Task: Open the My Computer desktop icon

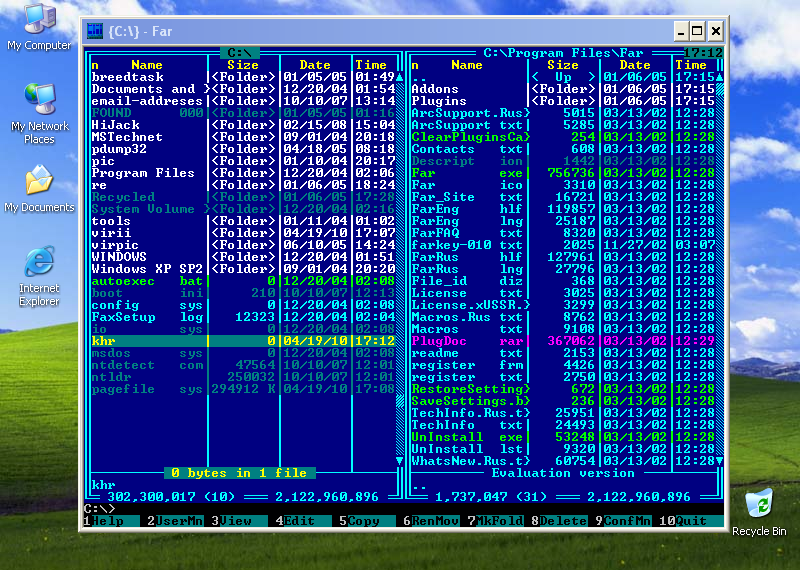Action: [39, 27]
